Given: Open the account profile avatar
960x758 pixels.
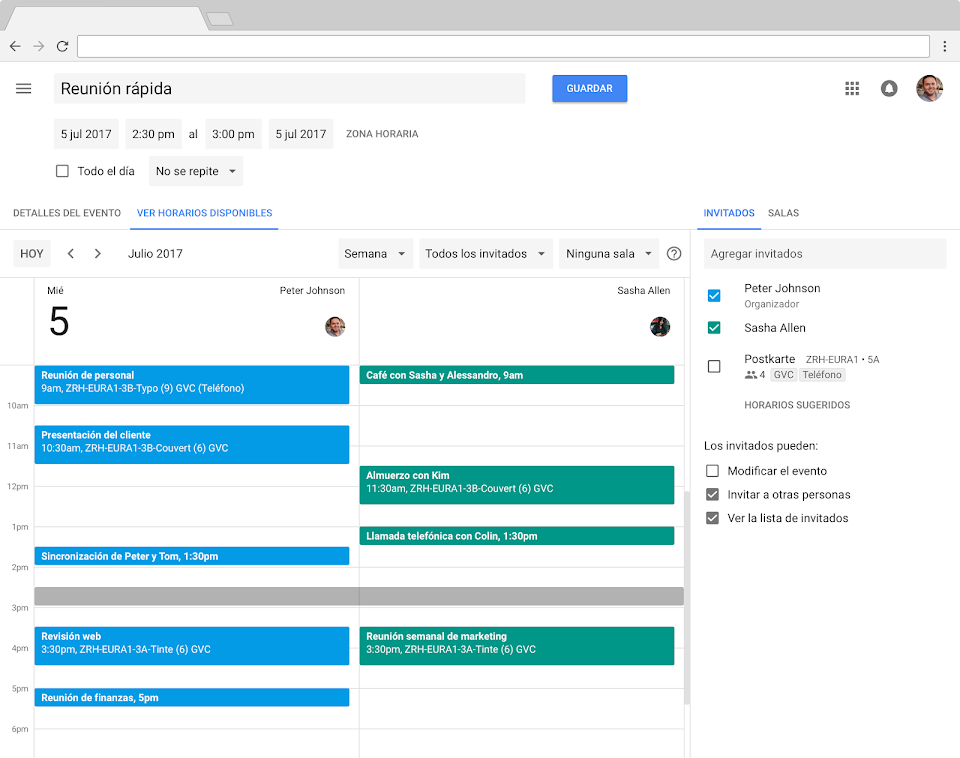Looking at the screenshot, I should click(929, 89).
